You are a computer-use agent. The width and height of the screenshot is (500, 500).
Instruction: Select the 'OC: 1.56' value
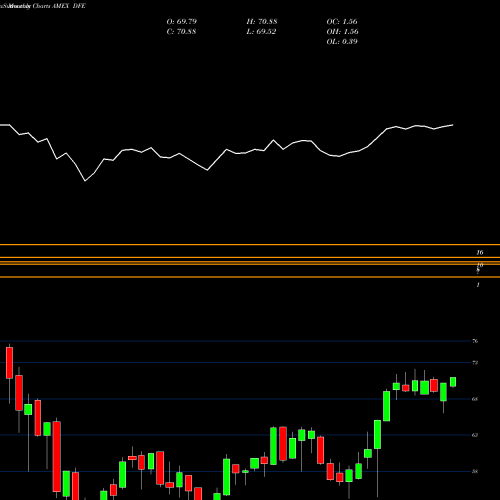tap(342, 21)
